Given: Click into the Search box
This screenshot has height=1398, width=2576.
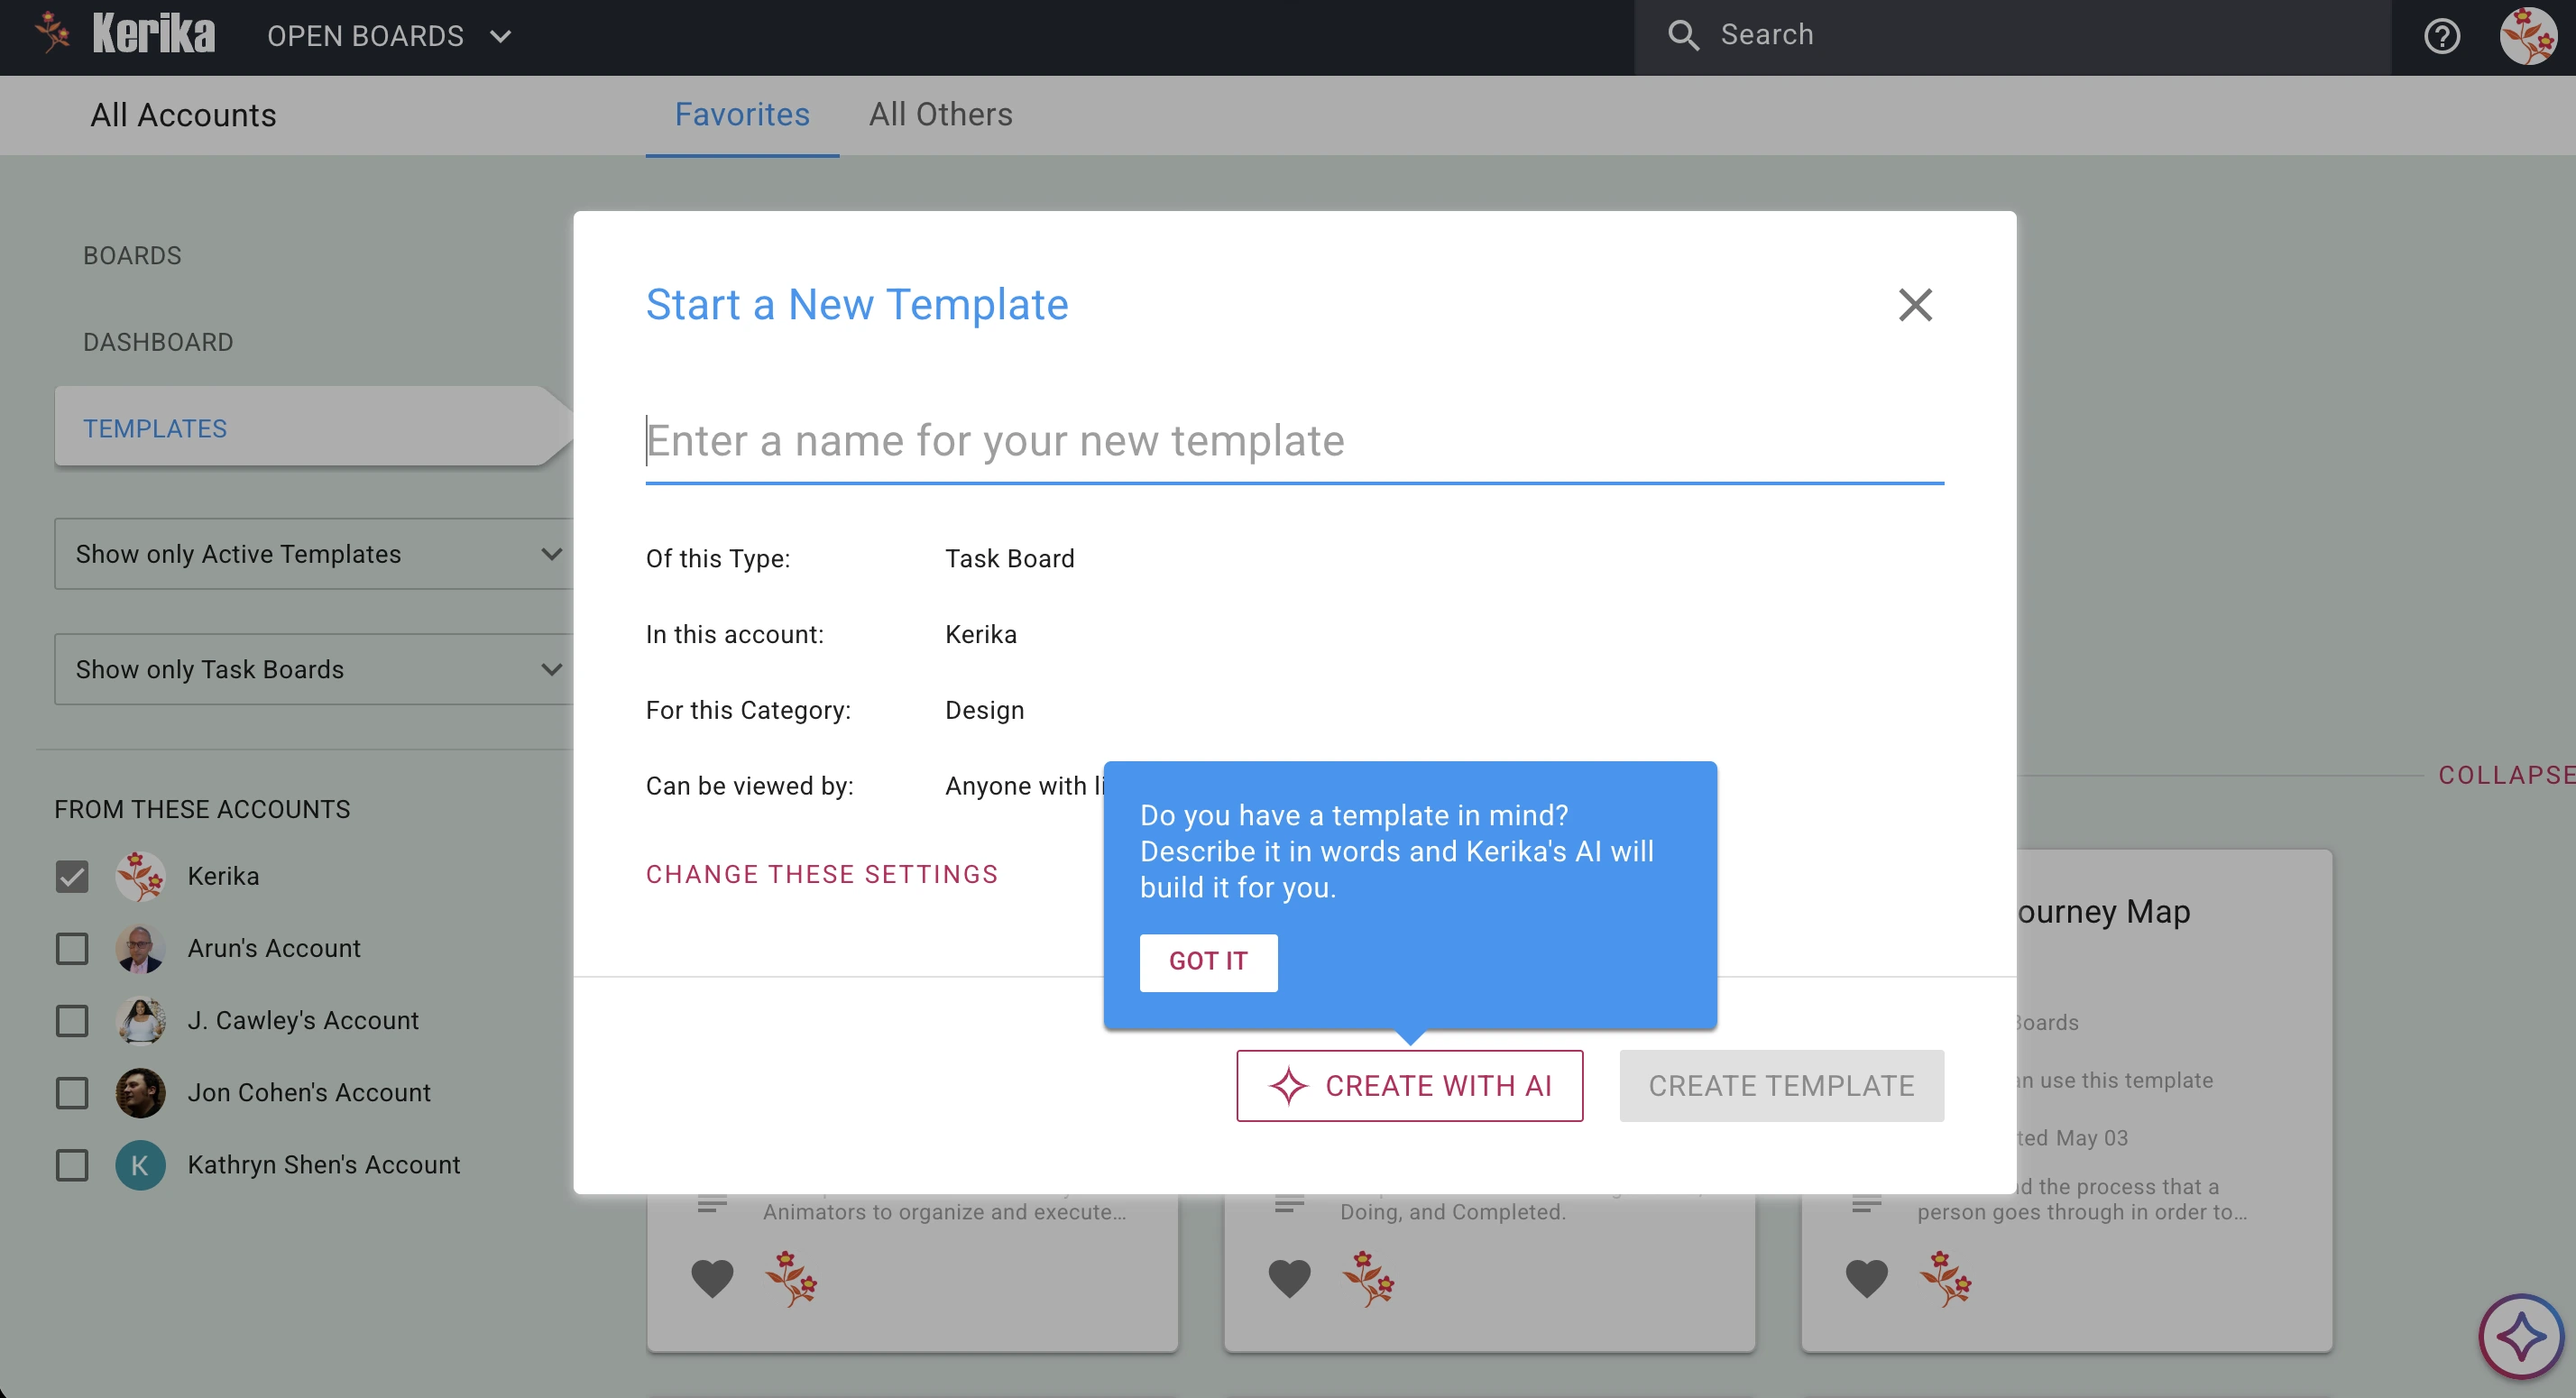Looking at the screenshot, I should point(2012,36).
